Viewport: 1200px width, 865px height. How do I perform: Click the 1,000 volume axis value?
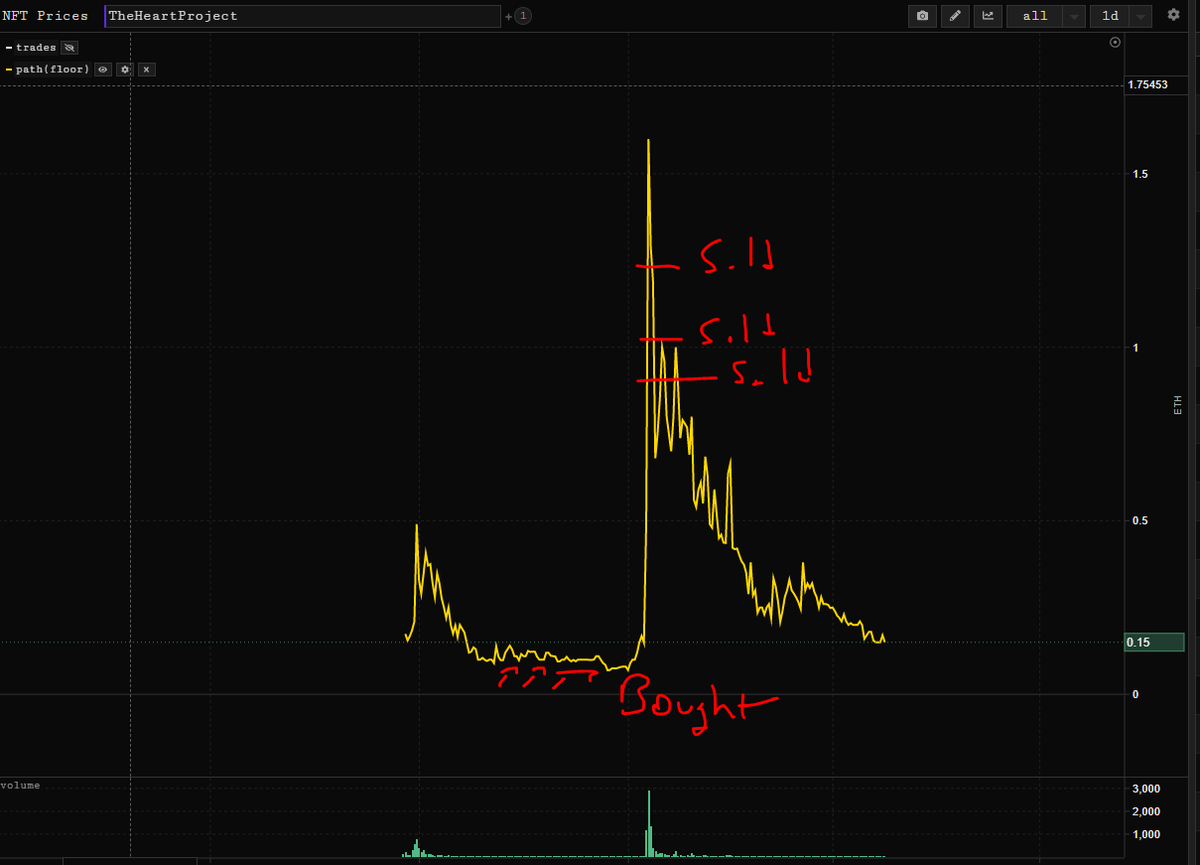[x=1144, y=834]
